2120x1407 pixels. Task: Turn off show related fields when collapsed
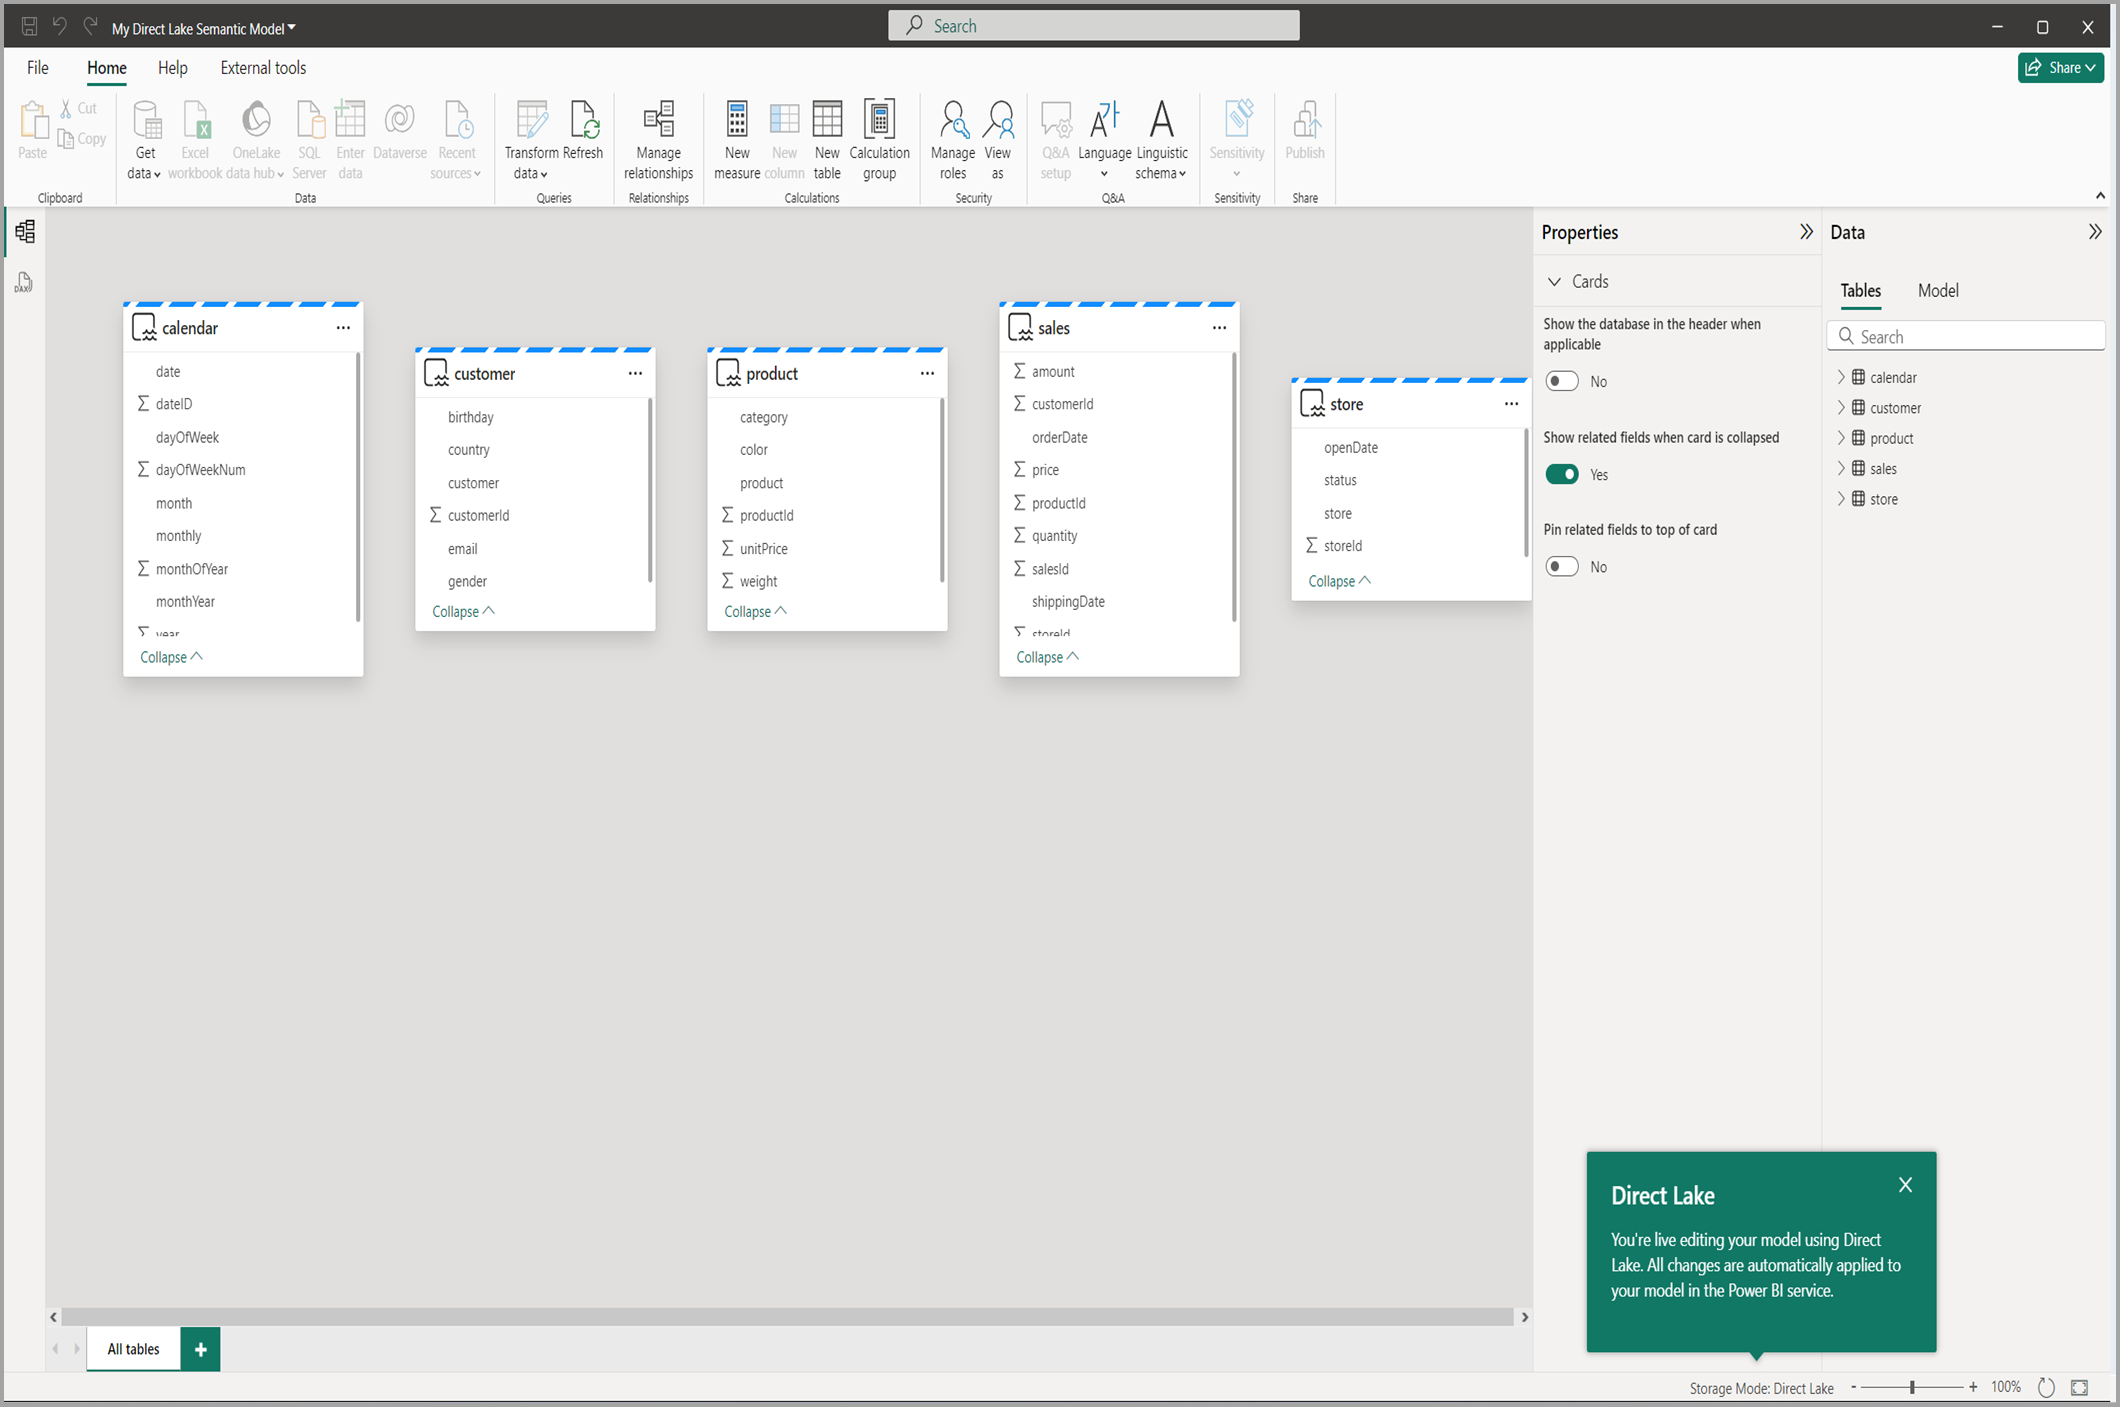click(1562, 474)
